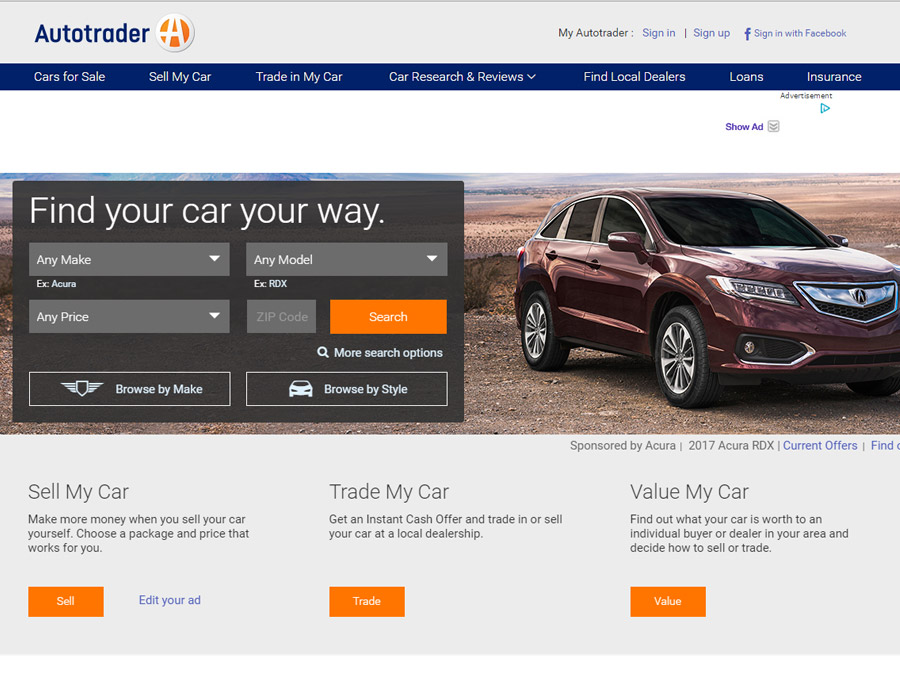Click the orange Value button
900x680 pixels.
668,601
